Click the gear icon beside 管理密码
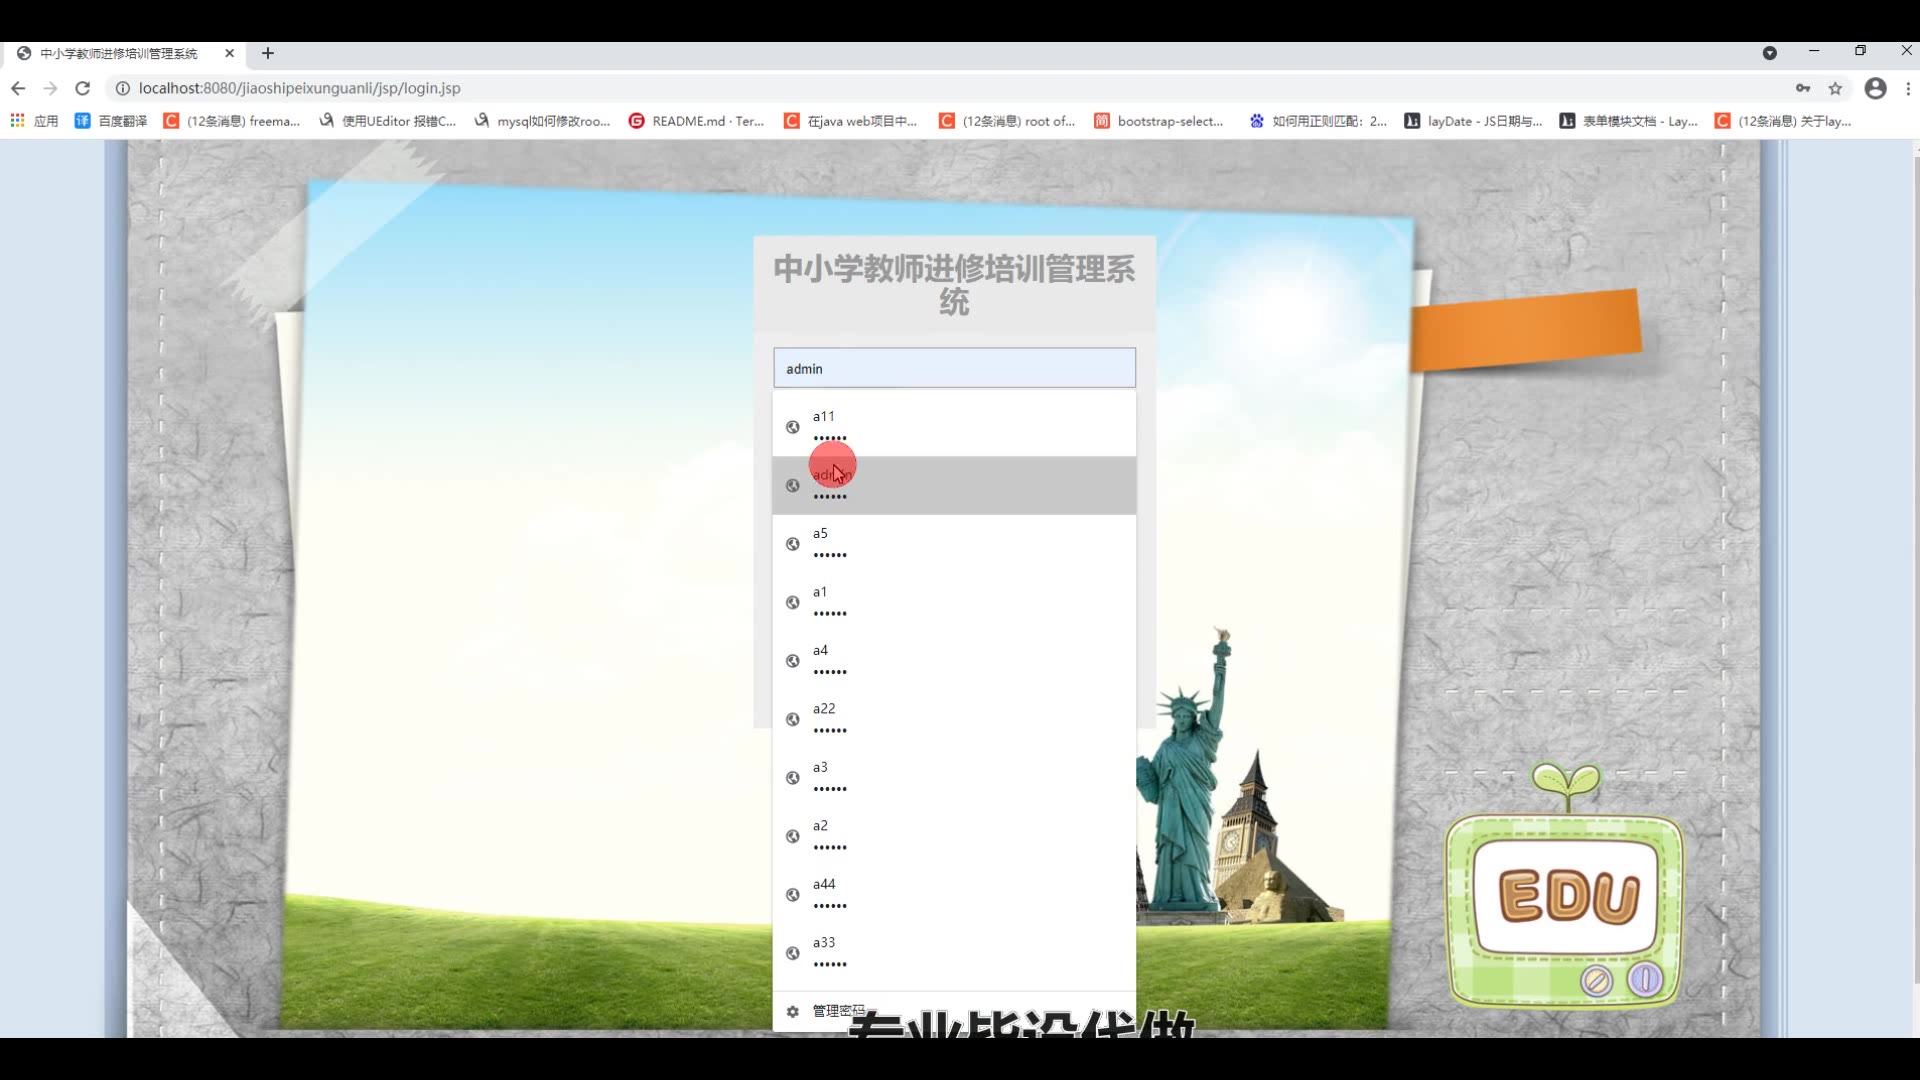This screenshot has height=1080, width=1920. (x=793, y=1011)
